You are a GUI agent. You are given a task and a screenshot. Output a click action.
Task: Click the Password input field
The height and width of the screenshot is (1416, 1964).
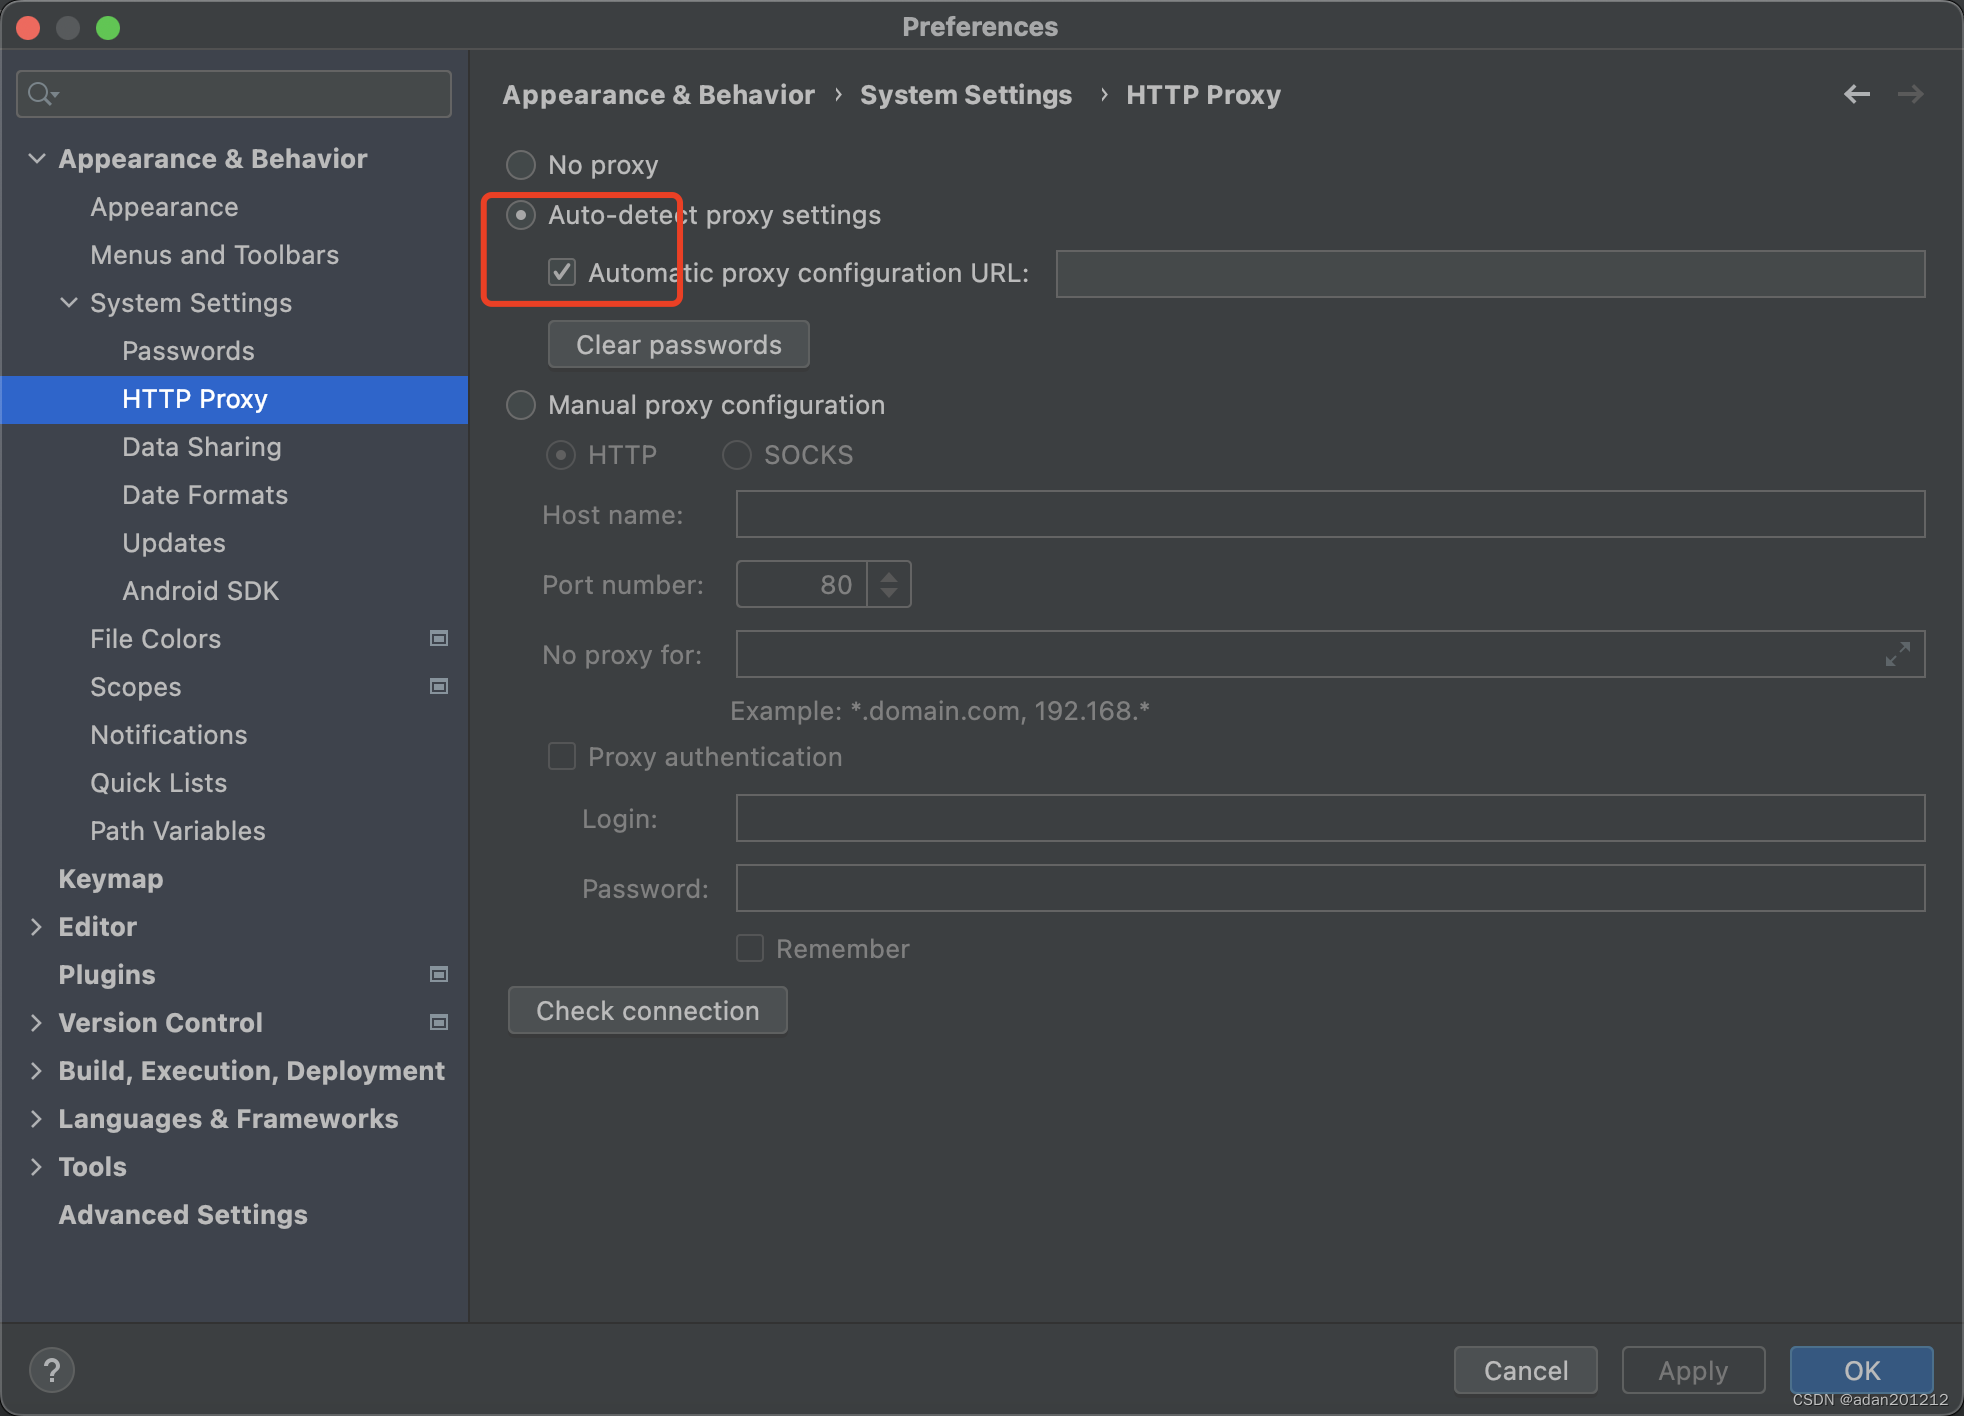tap(1330, 888)
